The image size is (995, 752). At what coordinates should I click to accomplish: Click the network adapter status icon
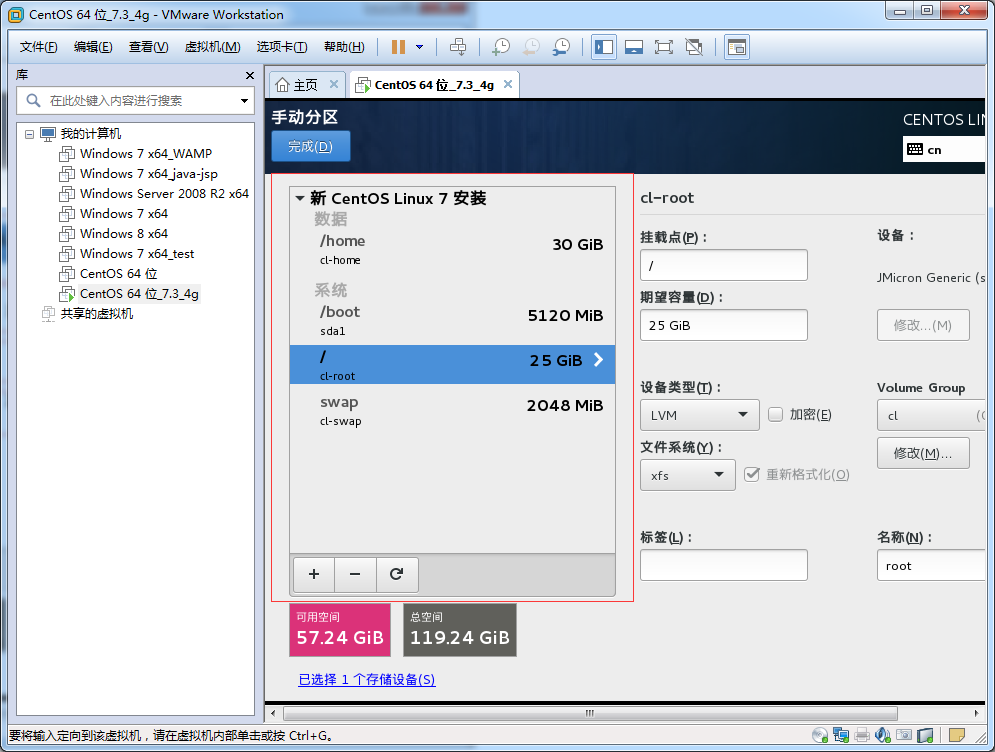(841, 735)
